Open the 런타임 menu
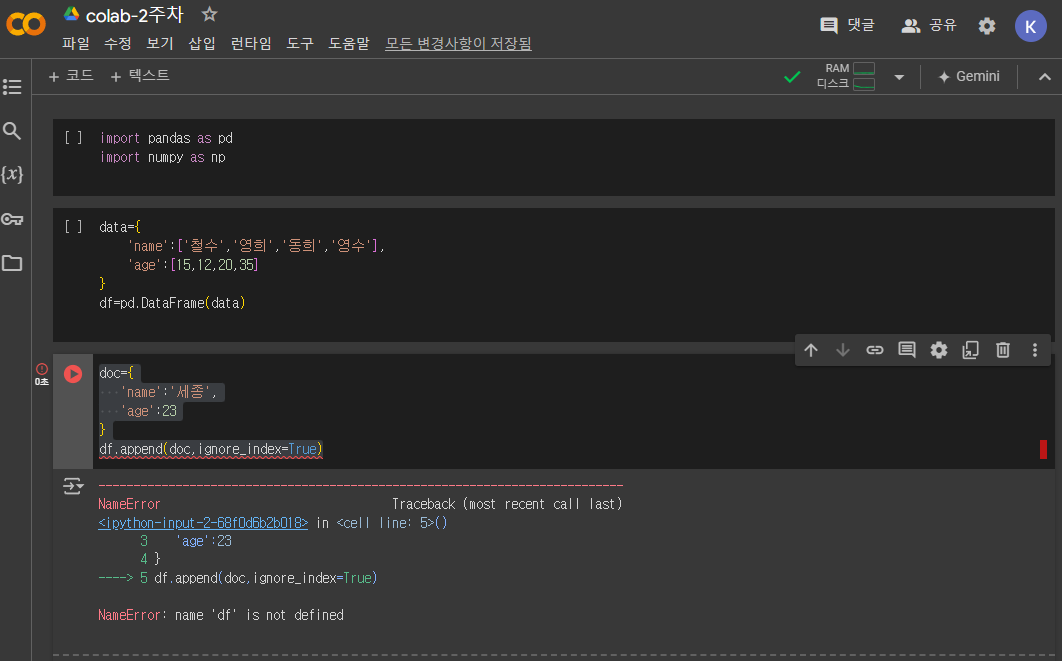This screenshot has width=1062, height=661. [x=251, y=43]
